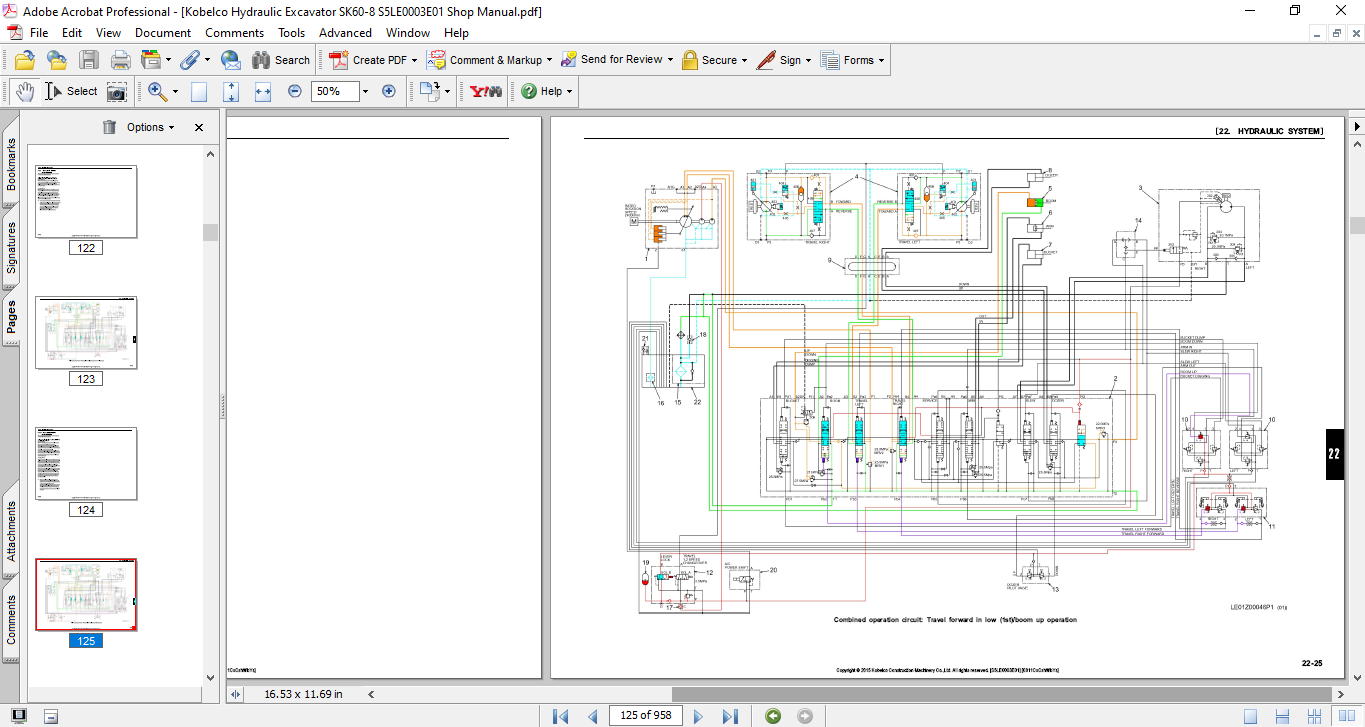Screen dimensions: 1365x727
Task: Click the Open file folder icon
Action: pos(25,60)
